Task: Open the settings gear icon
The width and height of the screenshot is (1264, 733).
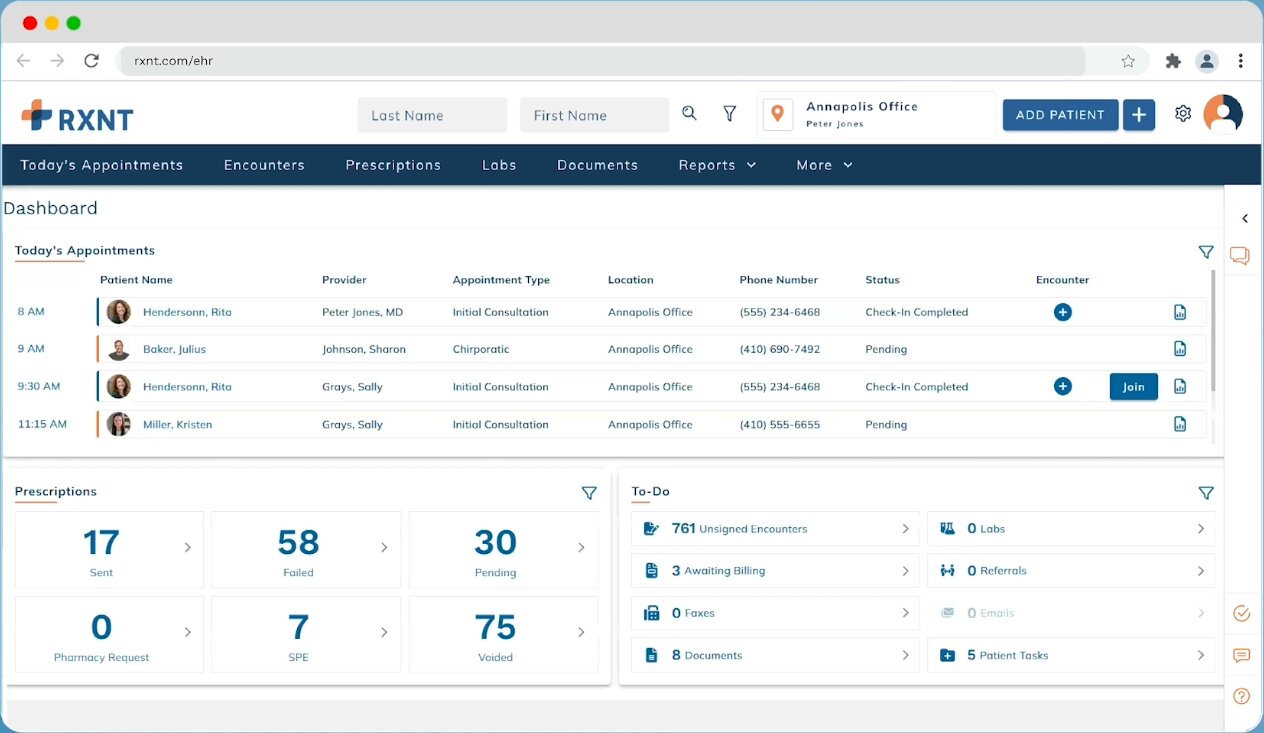Action: (1183, 114)
